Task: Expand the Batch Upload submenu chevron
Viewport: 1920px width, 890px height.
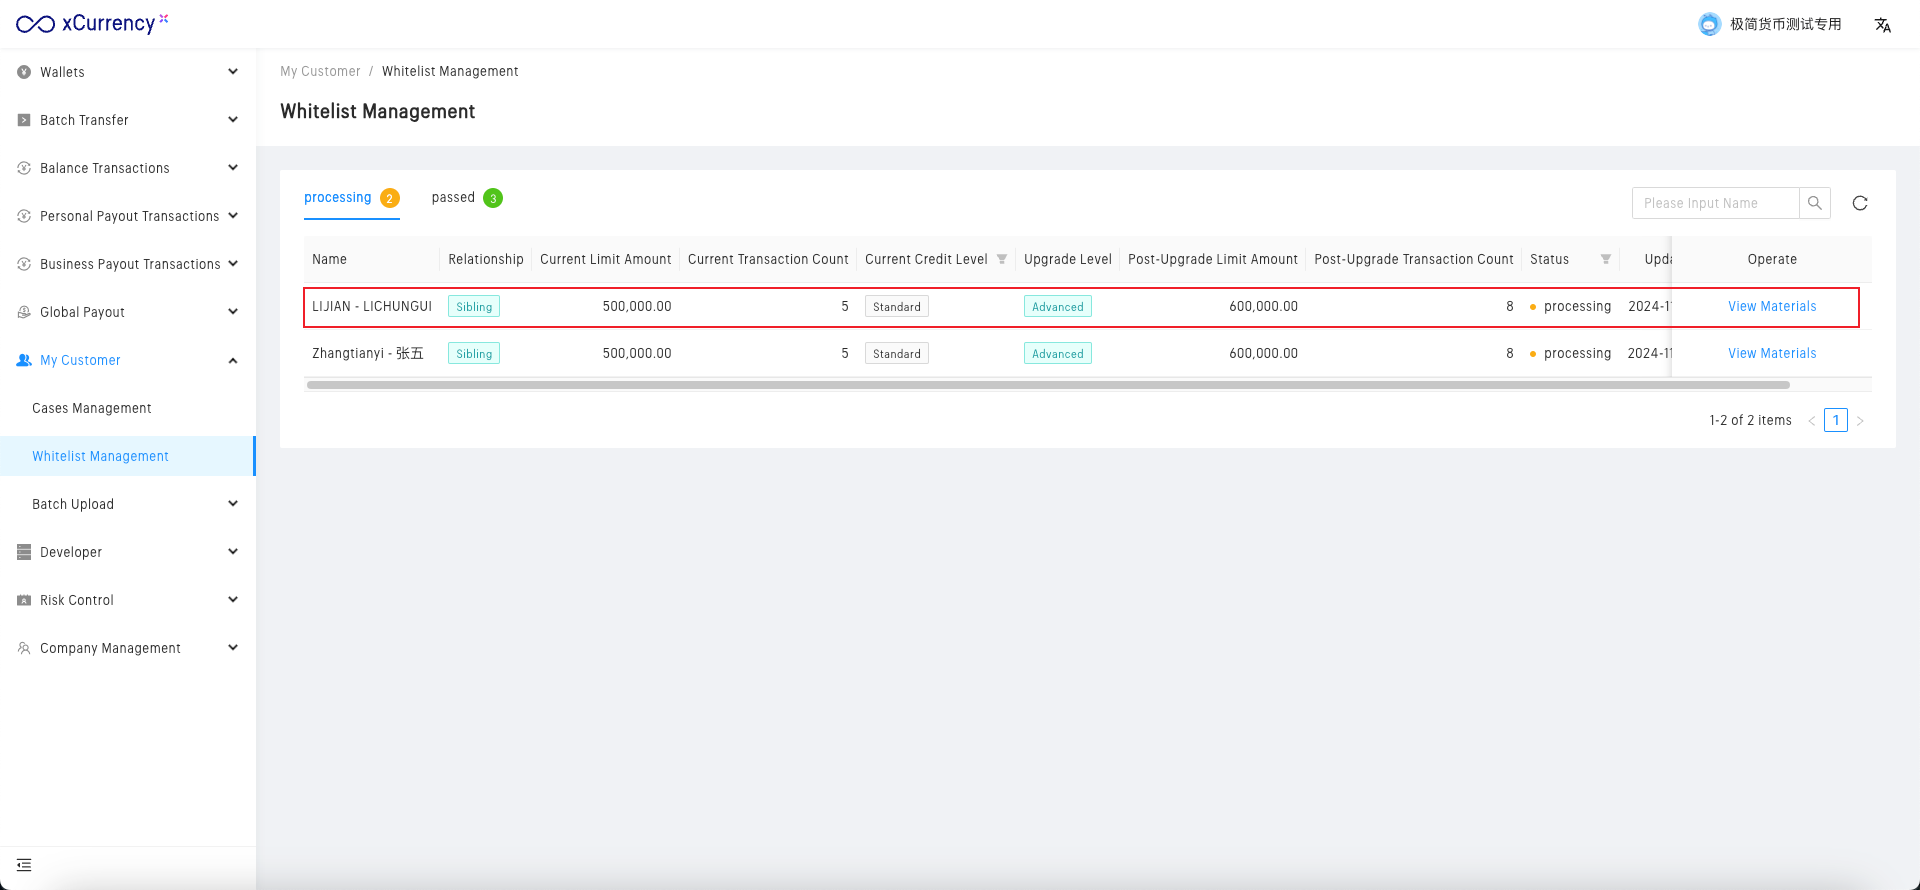Action: point(233,504)
